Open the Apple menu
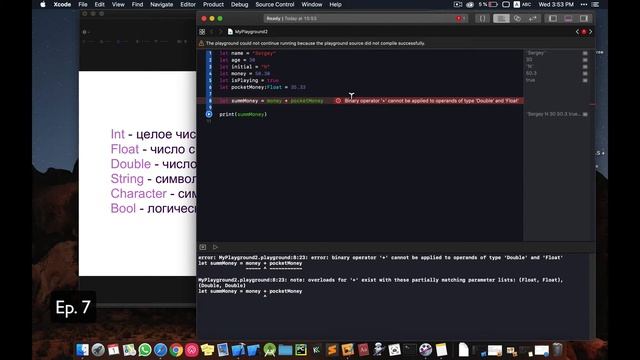This screenshot has height=360, width=640. click(43, 4)
